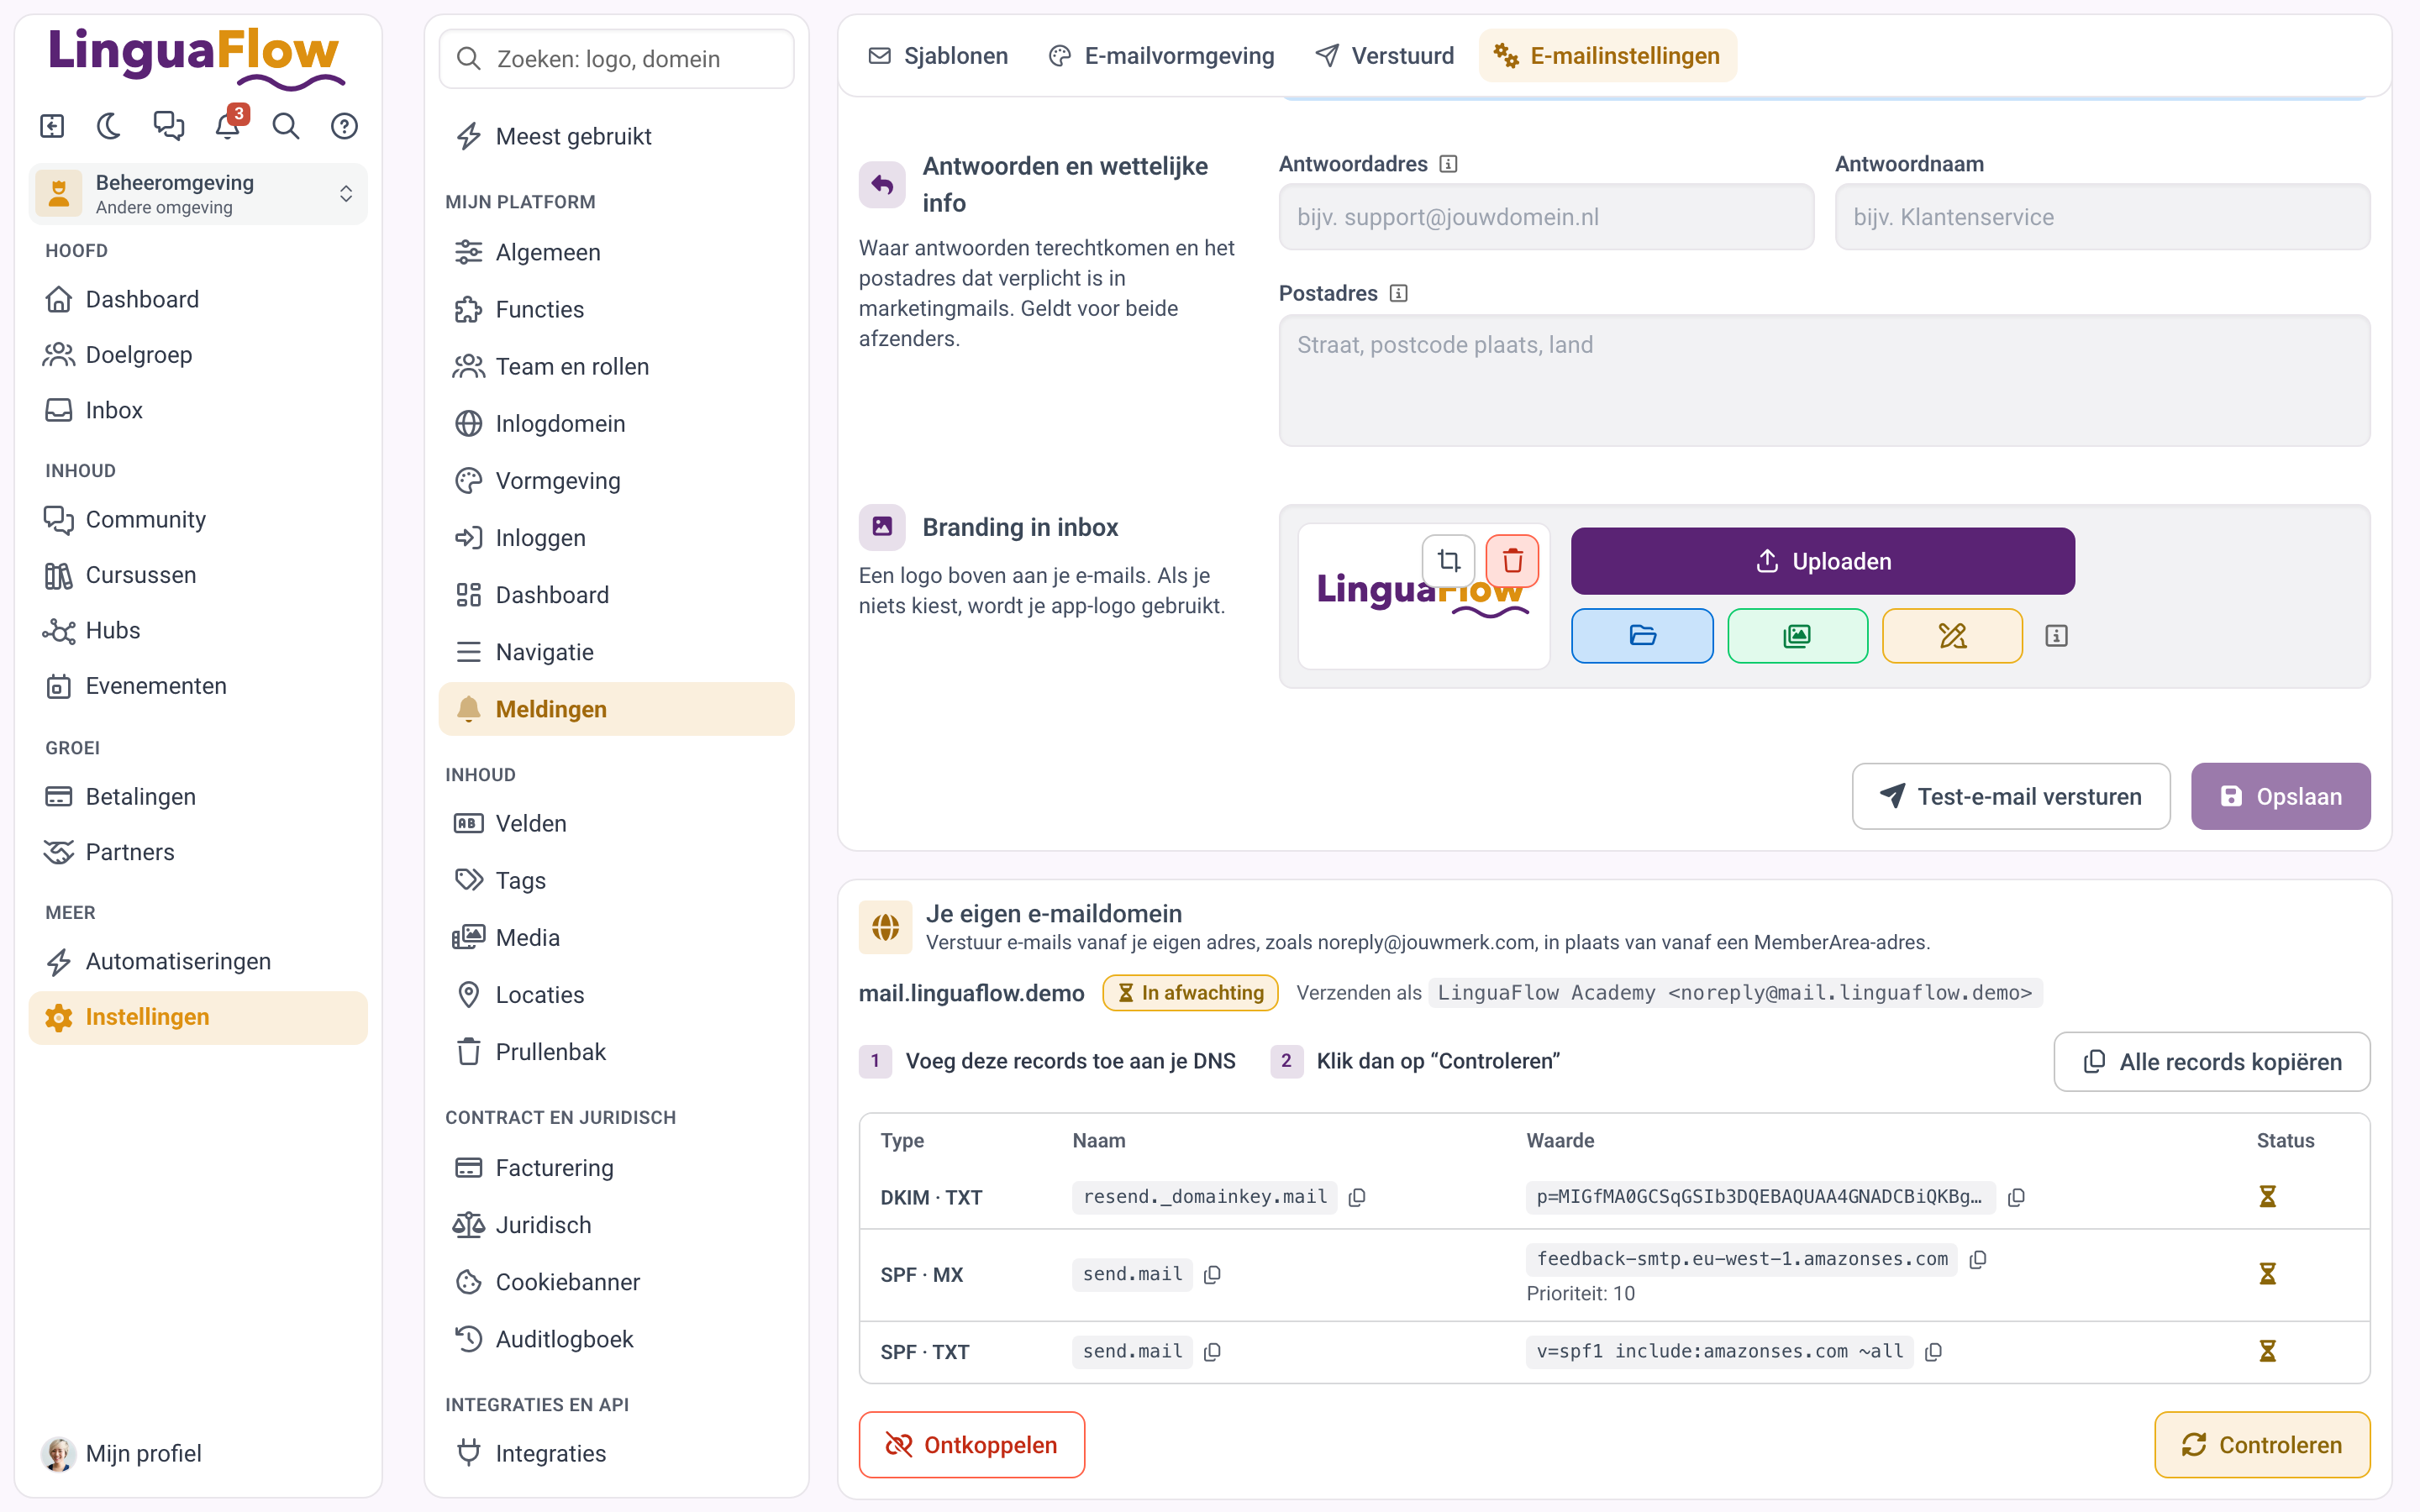2420x1512 pixels.
Task: Open Tags settings
Action: tap(616, 880)
